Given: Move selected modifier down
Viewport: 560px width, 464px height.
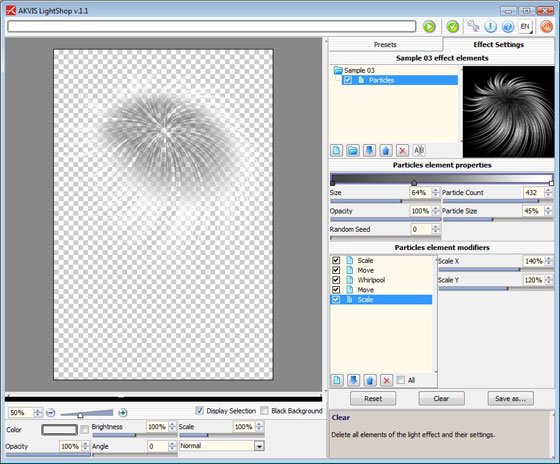Looking at the screenshot, I should [x=353, y=380].
